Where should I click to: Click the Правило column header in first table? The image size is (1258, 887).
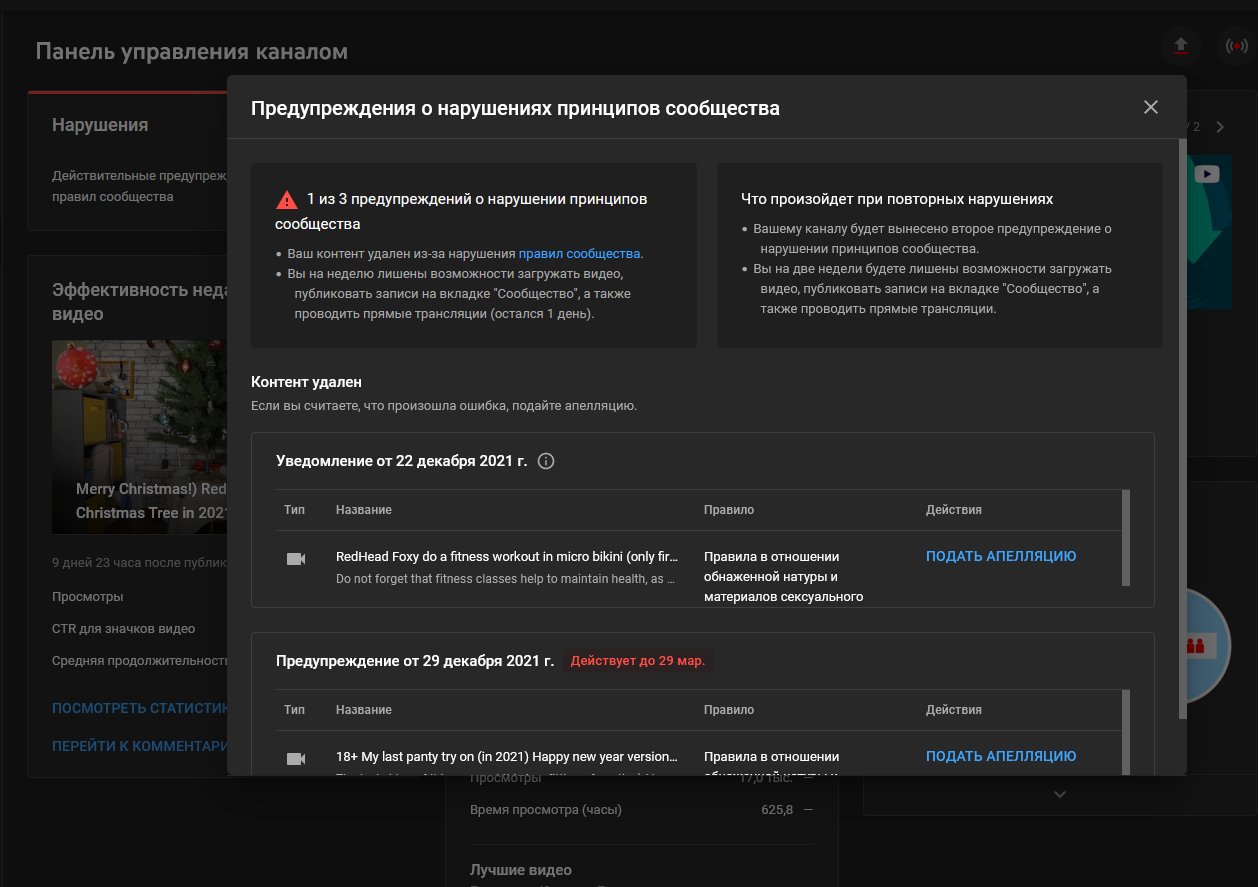729,510
